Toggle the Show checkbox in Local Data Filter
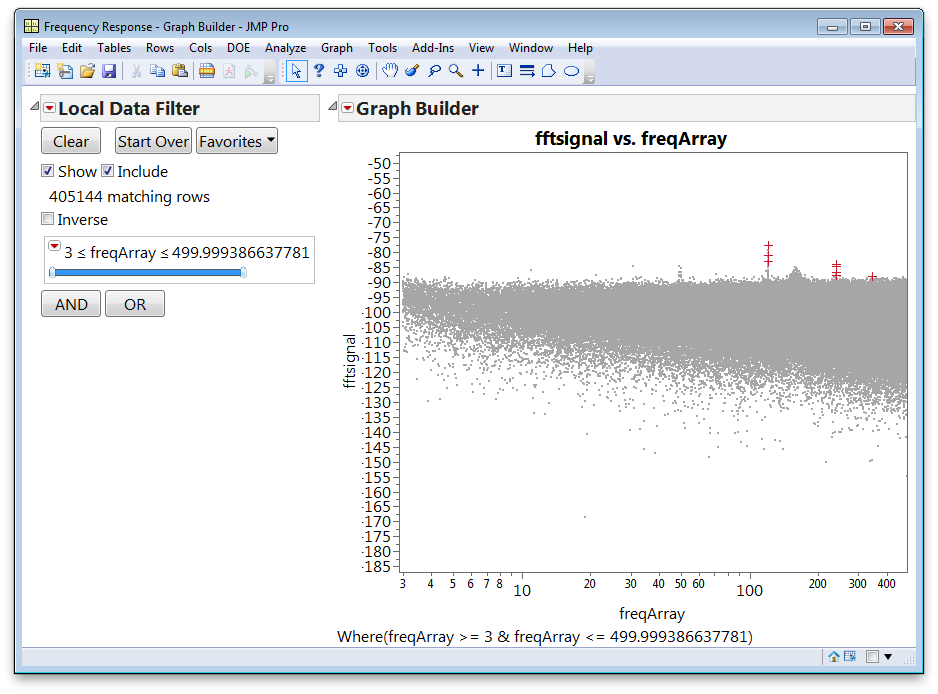The width and height of the screenshot is (938, 694). point(47,171)
